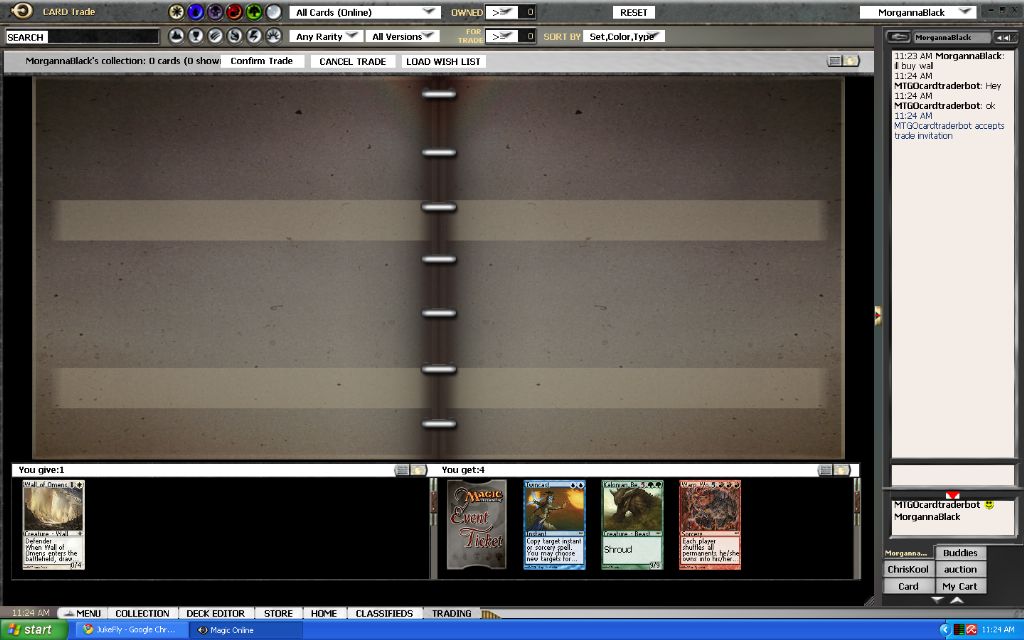Select the Event Ticket card thumbnail

[x=474, y=525]
